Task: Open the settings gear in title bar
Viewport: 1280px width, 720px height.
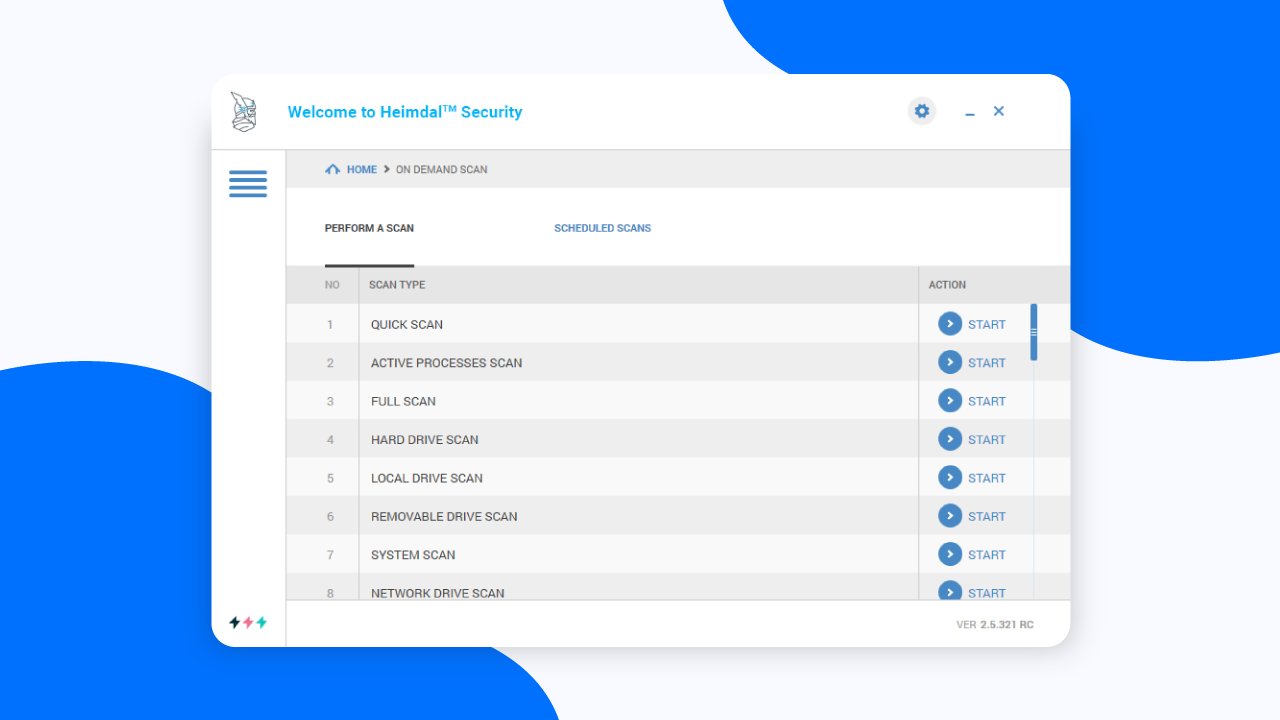Action: click(922, 111)
